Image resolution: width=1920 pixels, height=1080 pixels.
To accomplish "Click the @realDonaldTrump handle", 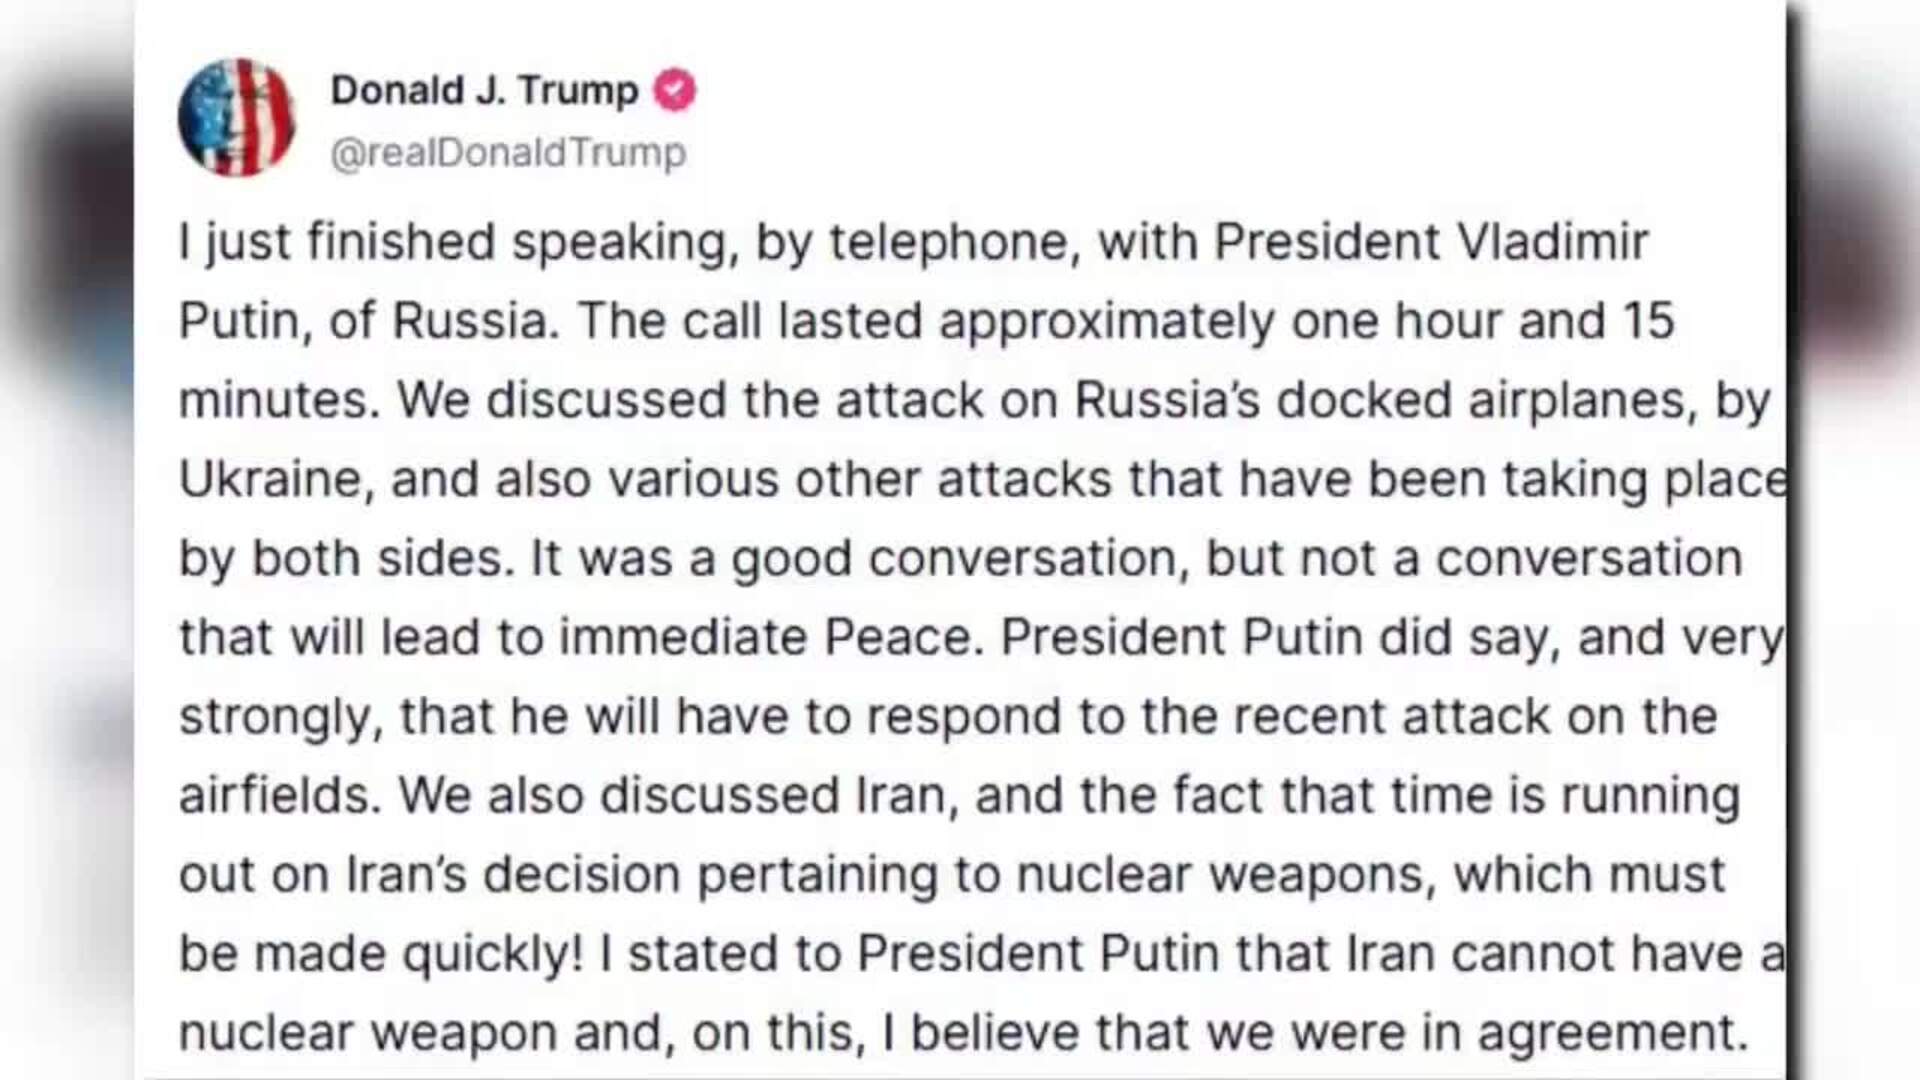I will 508,153.
